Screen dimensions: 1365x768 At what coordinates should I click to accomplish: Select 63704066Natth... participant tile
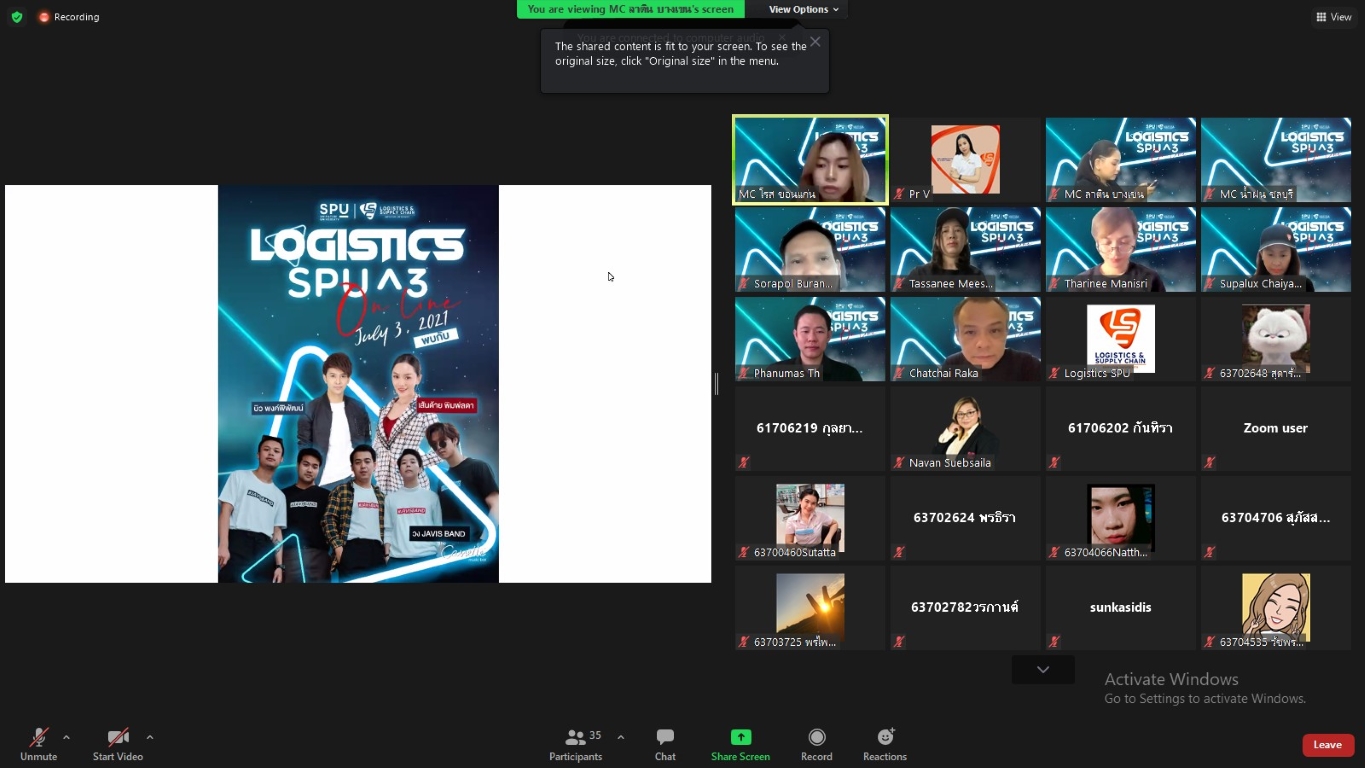point(1121,518)
